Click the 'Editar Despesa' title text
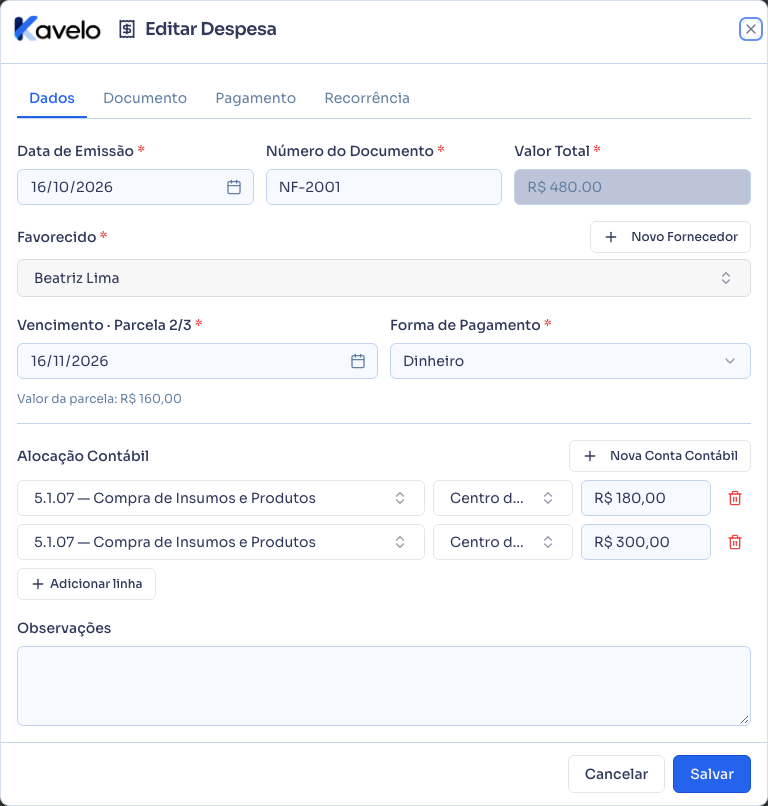This screenshot has height=806, width=768. pyautogui.click(x=211, y=29)
